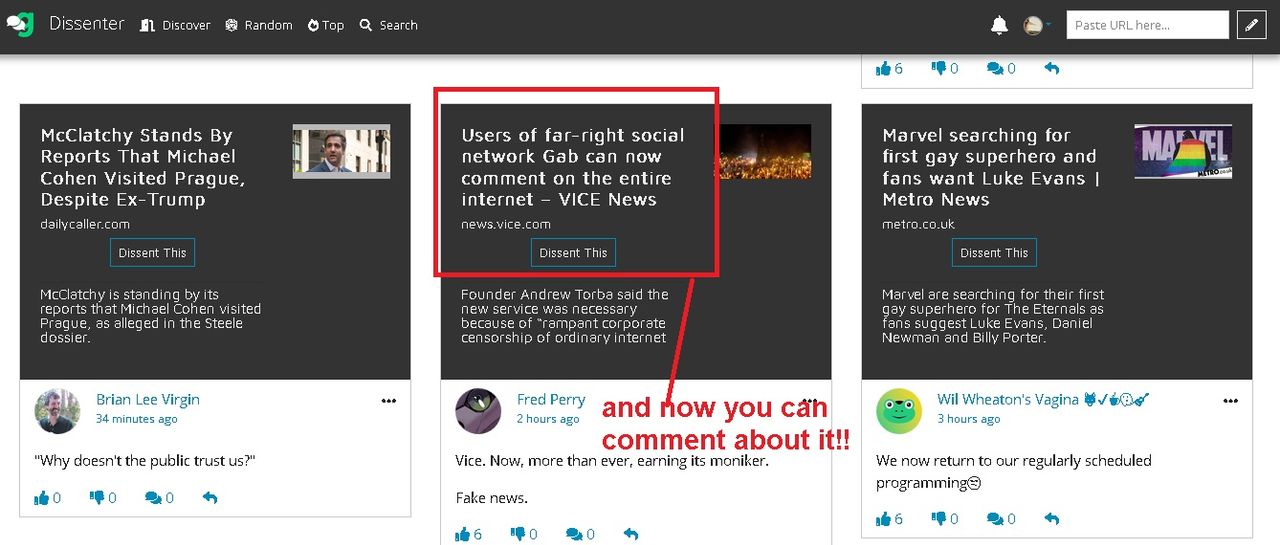This screenshot has height=545, width=1280.
Task: Reply to the top-right comment
Action: [x=1052, y=68]
